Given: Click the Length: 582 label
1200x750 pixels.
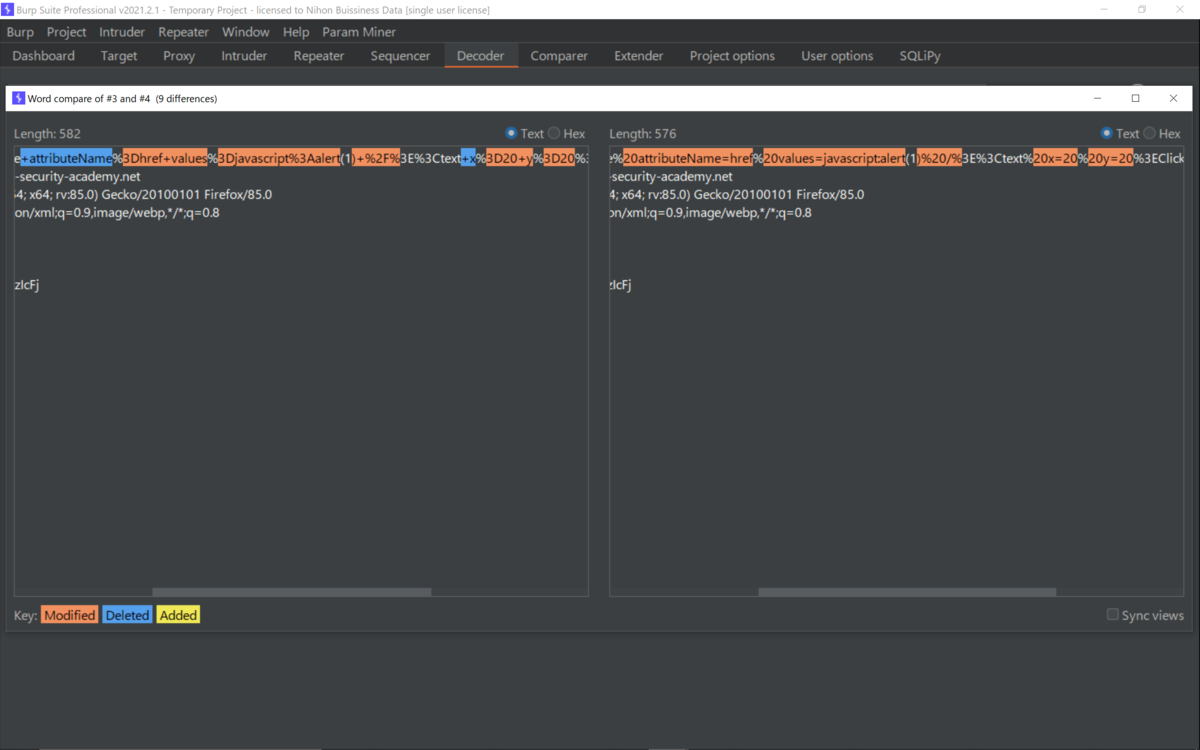Looking at the screenshot, I should [47, 133].
